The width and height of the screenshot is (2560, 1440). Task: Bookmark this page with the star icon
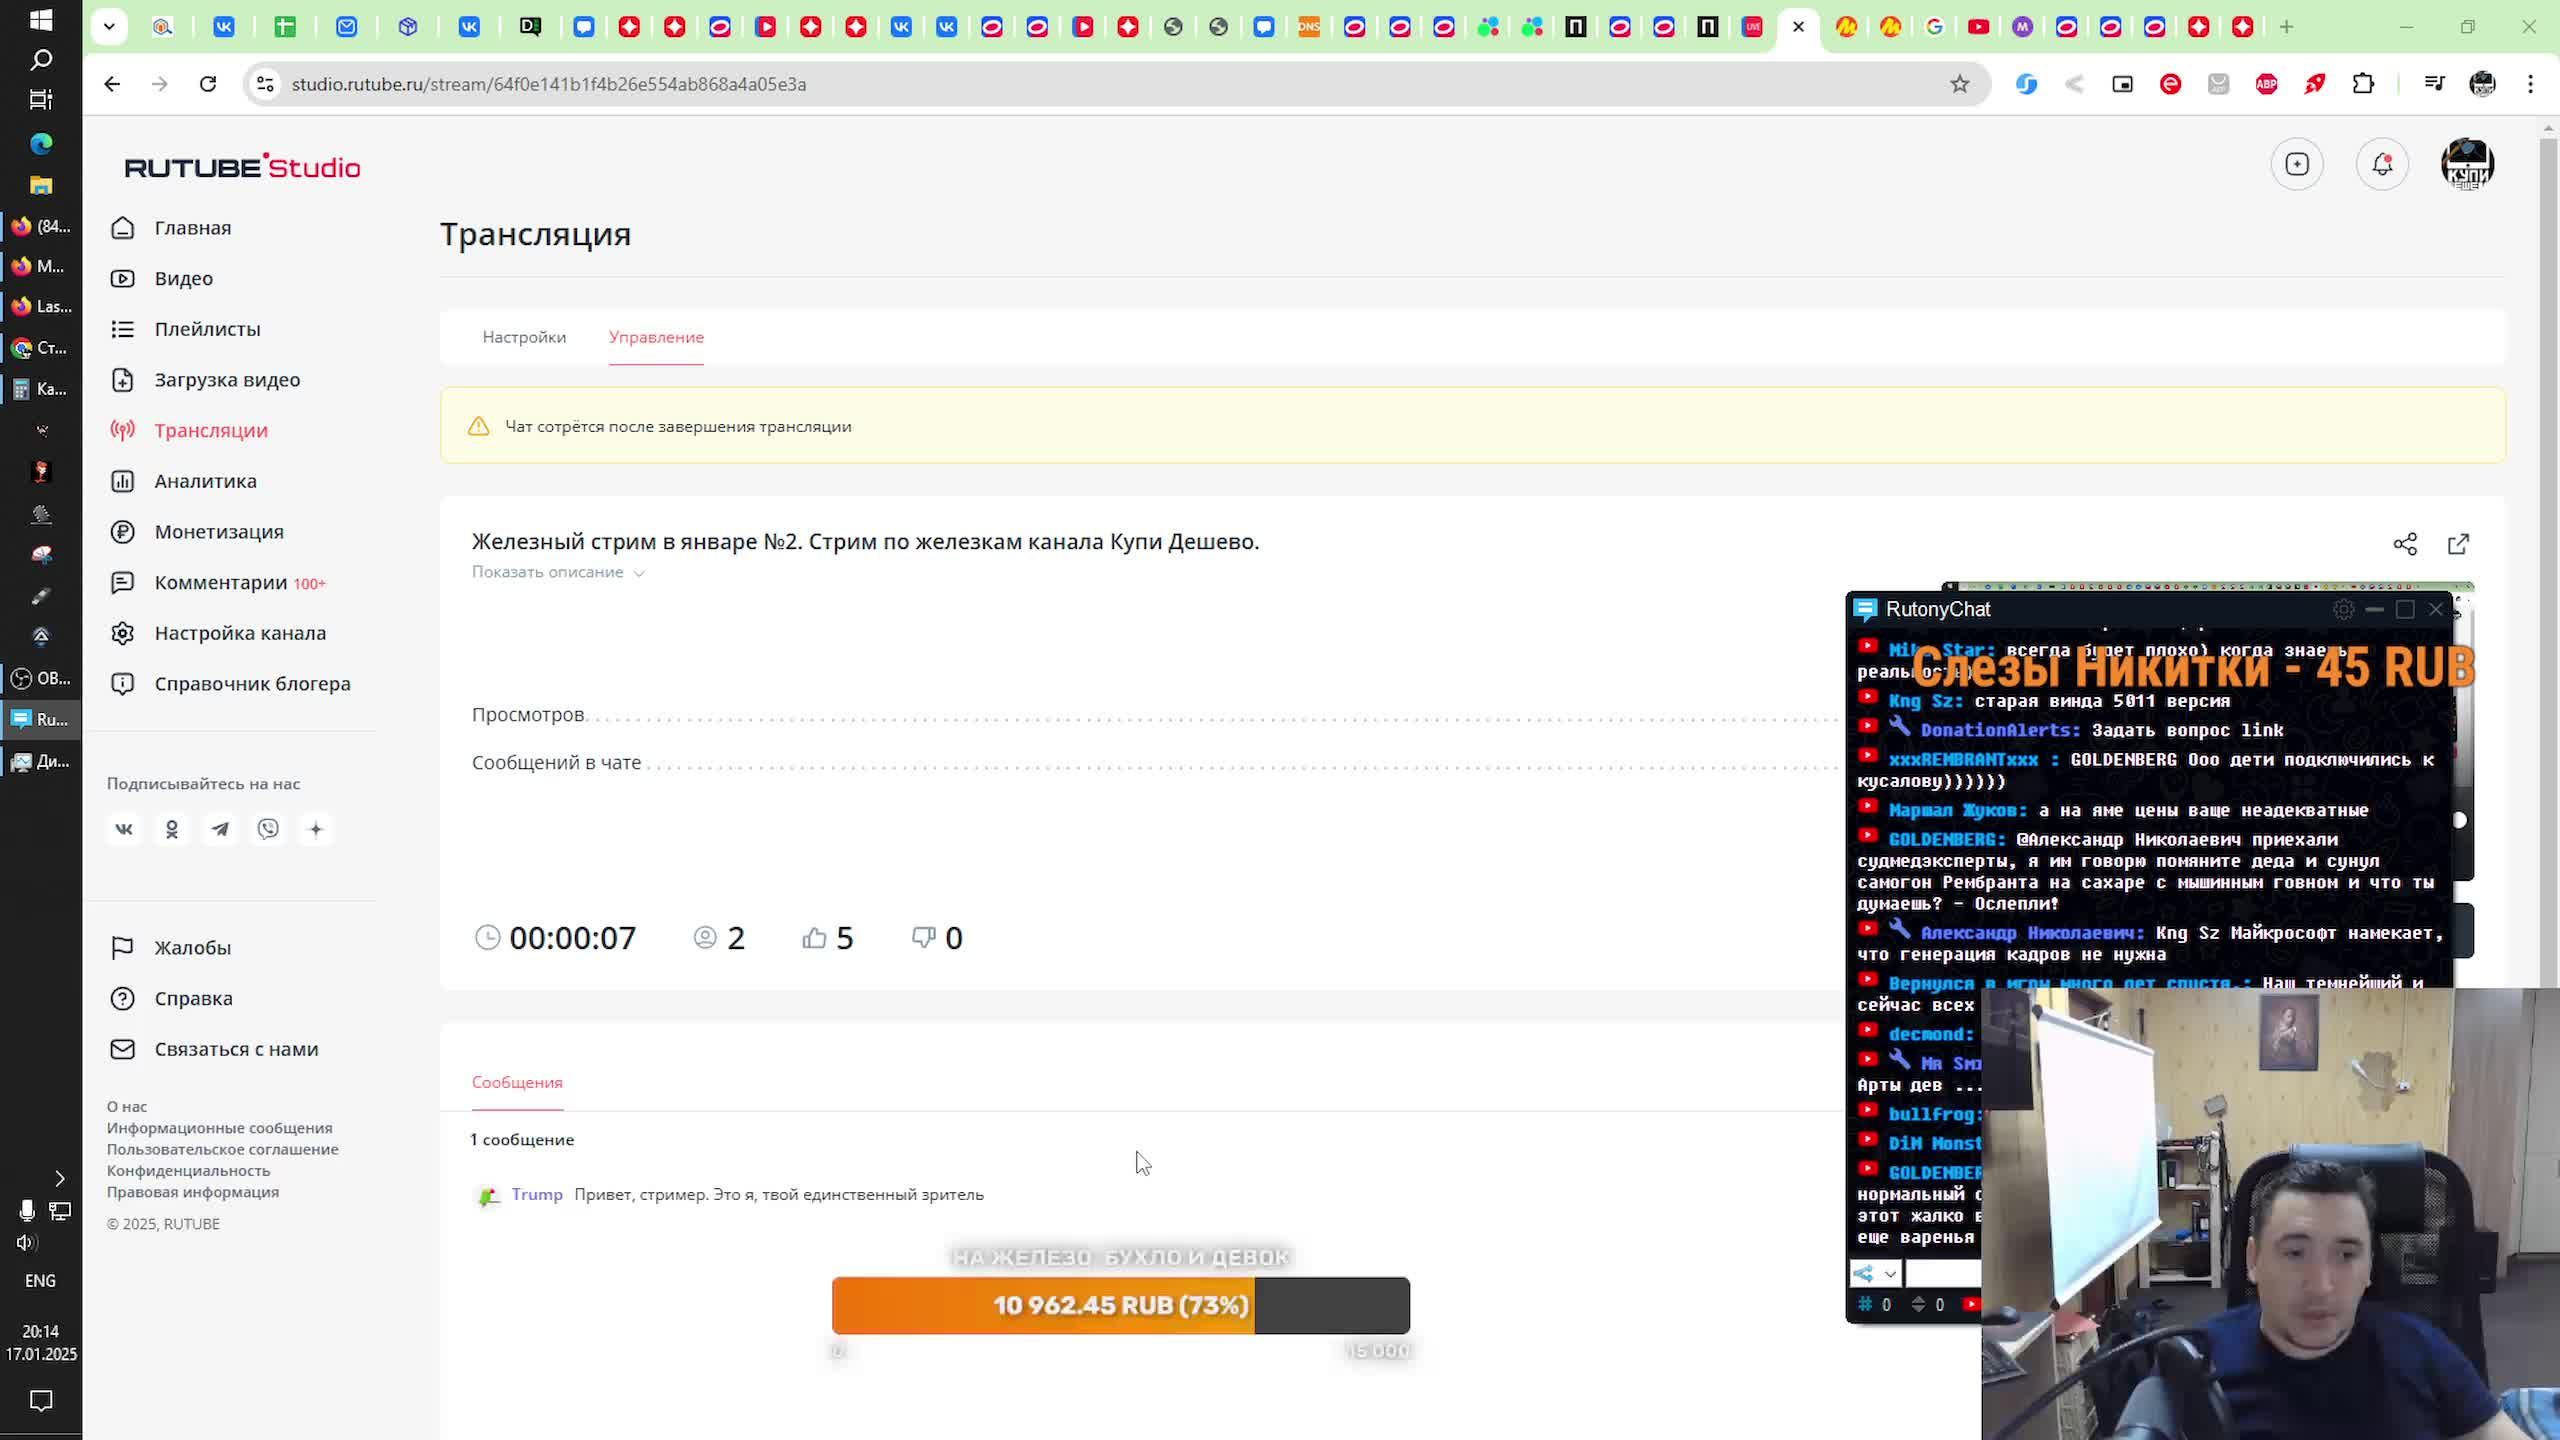(x=1959, y=84)
